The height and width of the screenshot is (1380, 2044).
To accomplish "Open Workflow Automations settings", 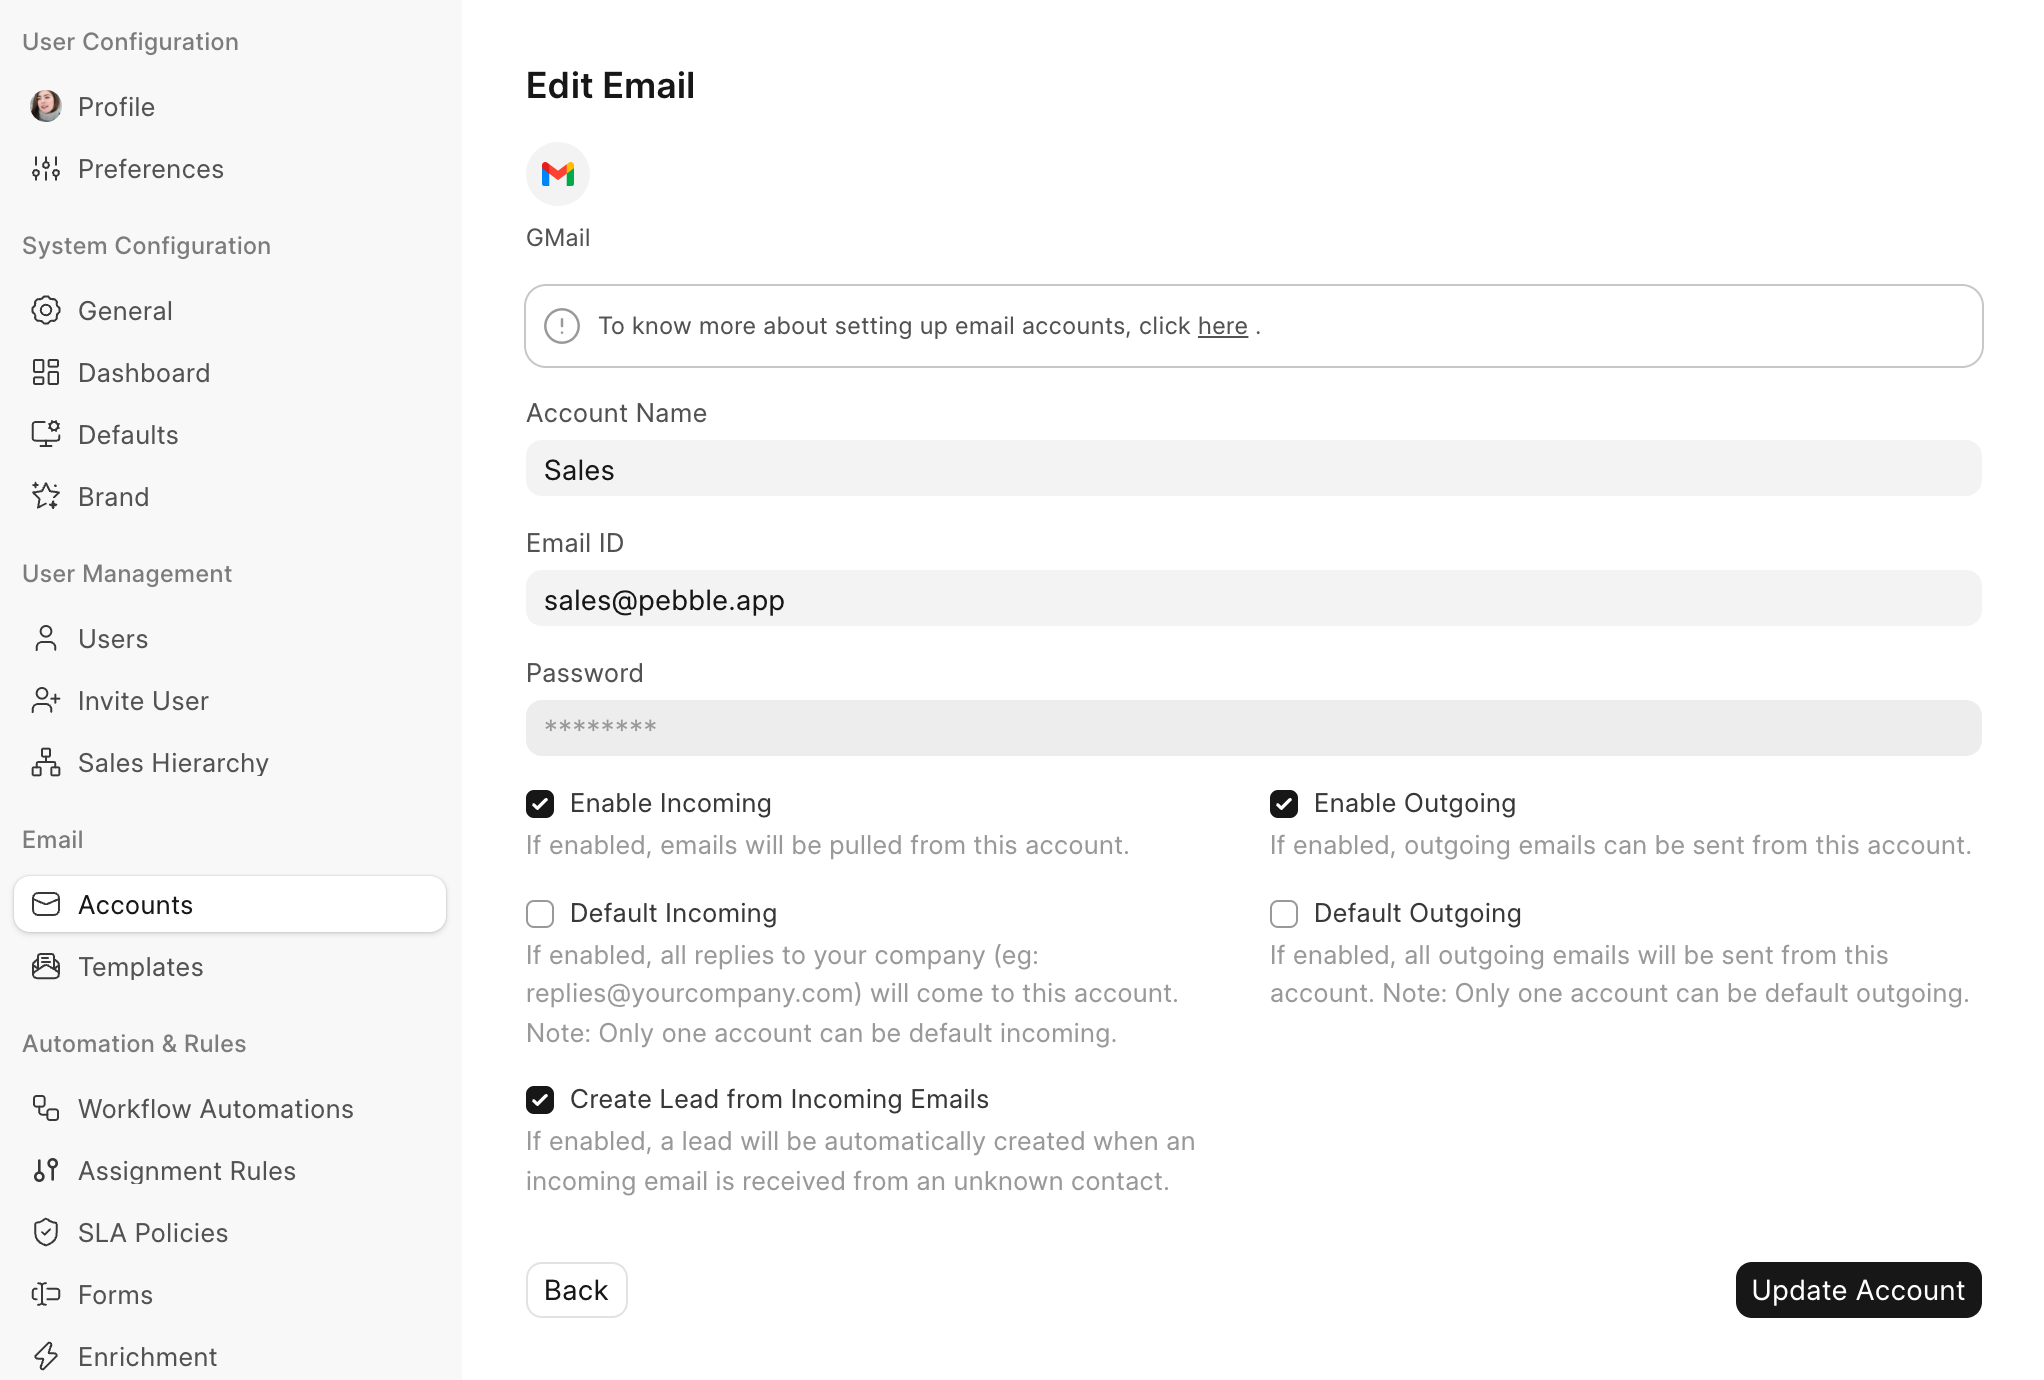I will pyautogui.click(x=230, y=1108).
